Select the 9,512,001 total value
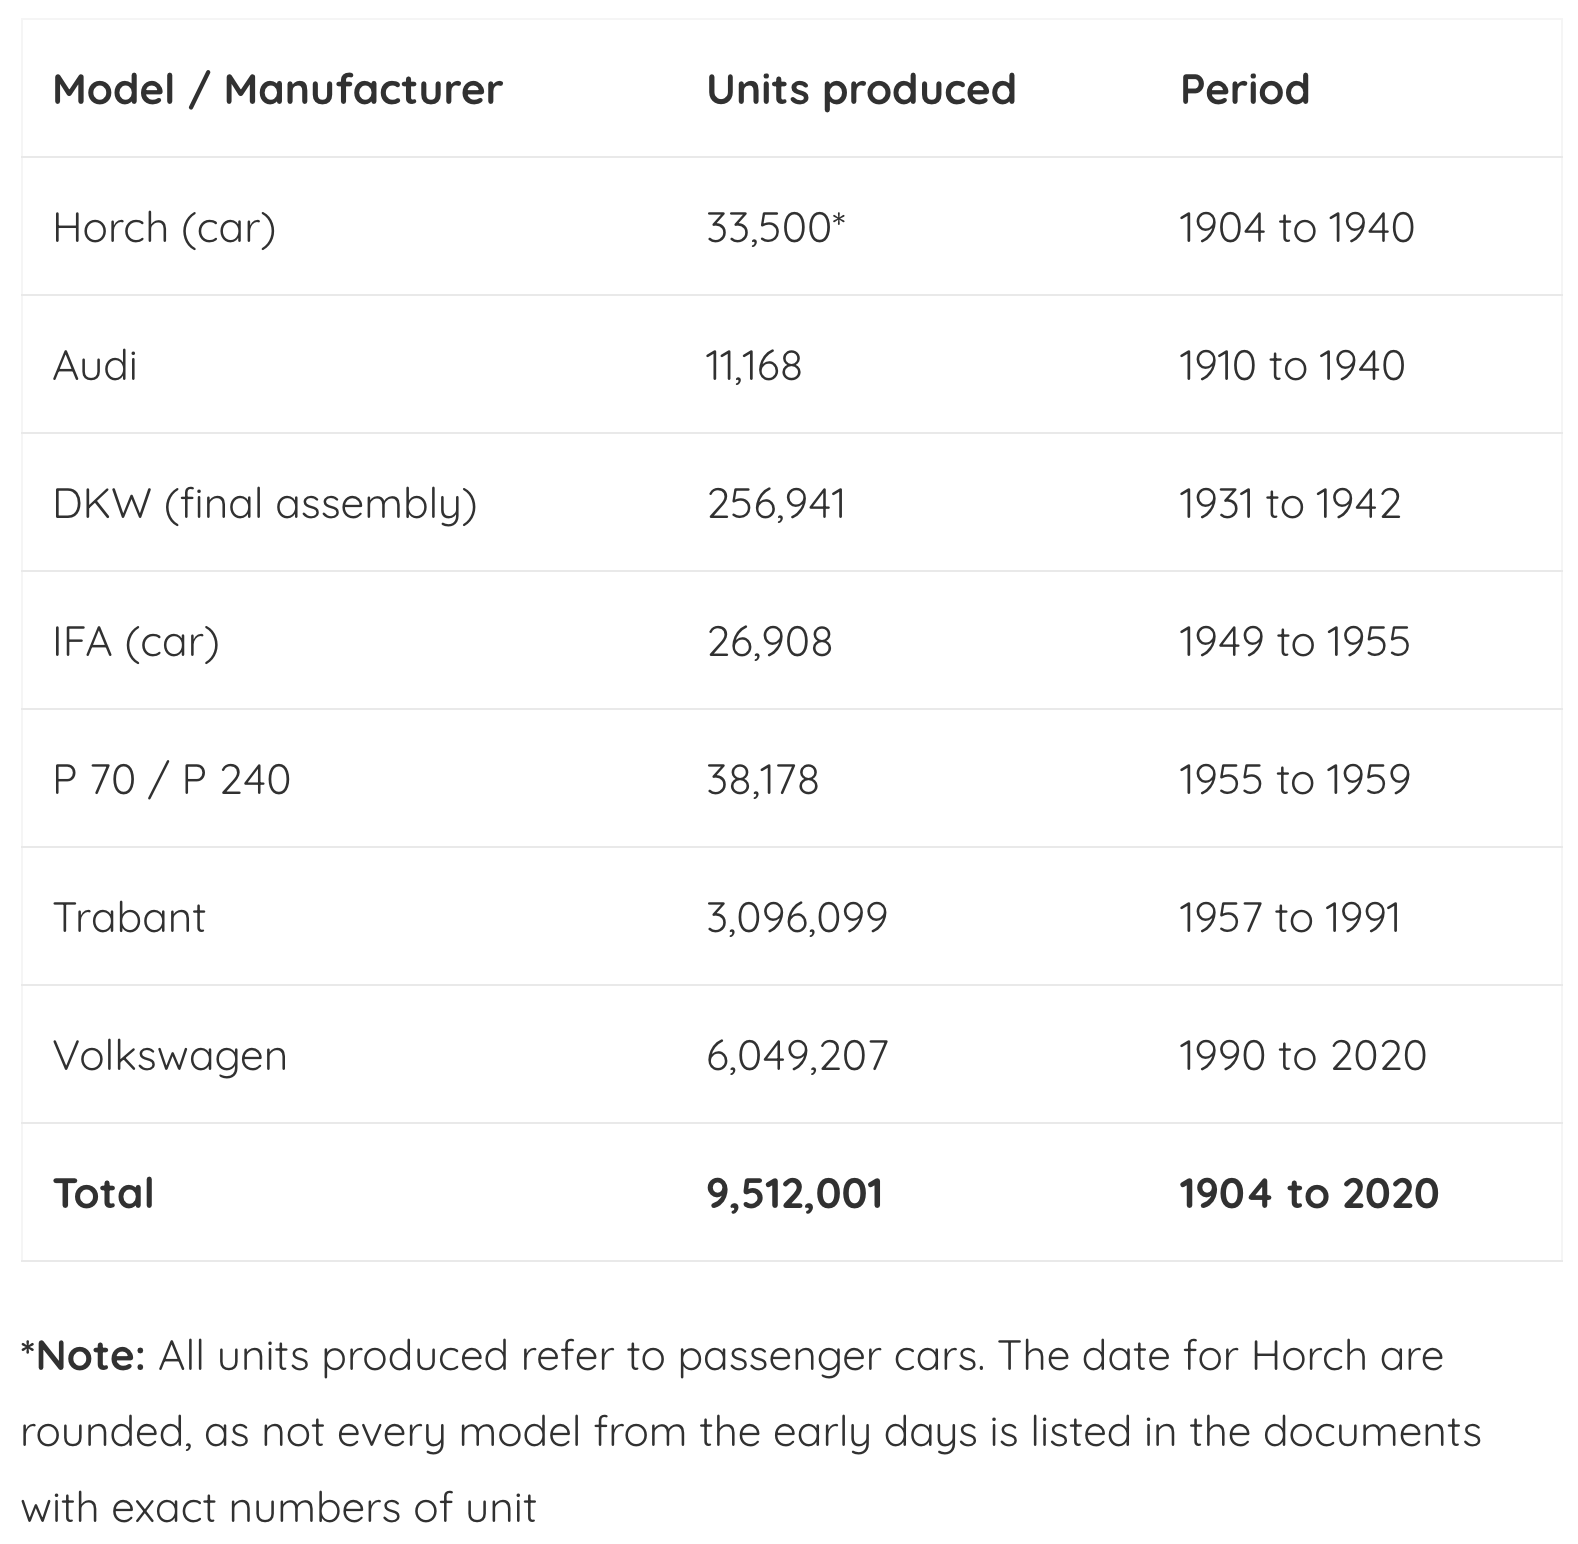Screen dimensions: 1578x1544 [794, 1194]
